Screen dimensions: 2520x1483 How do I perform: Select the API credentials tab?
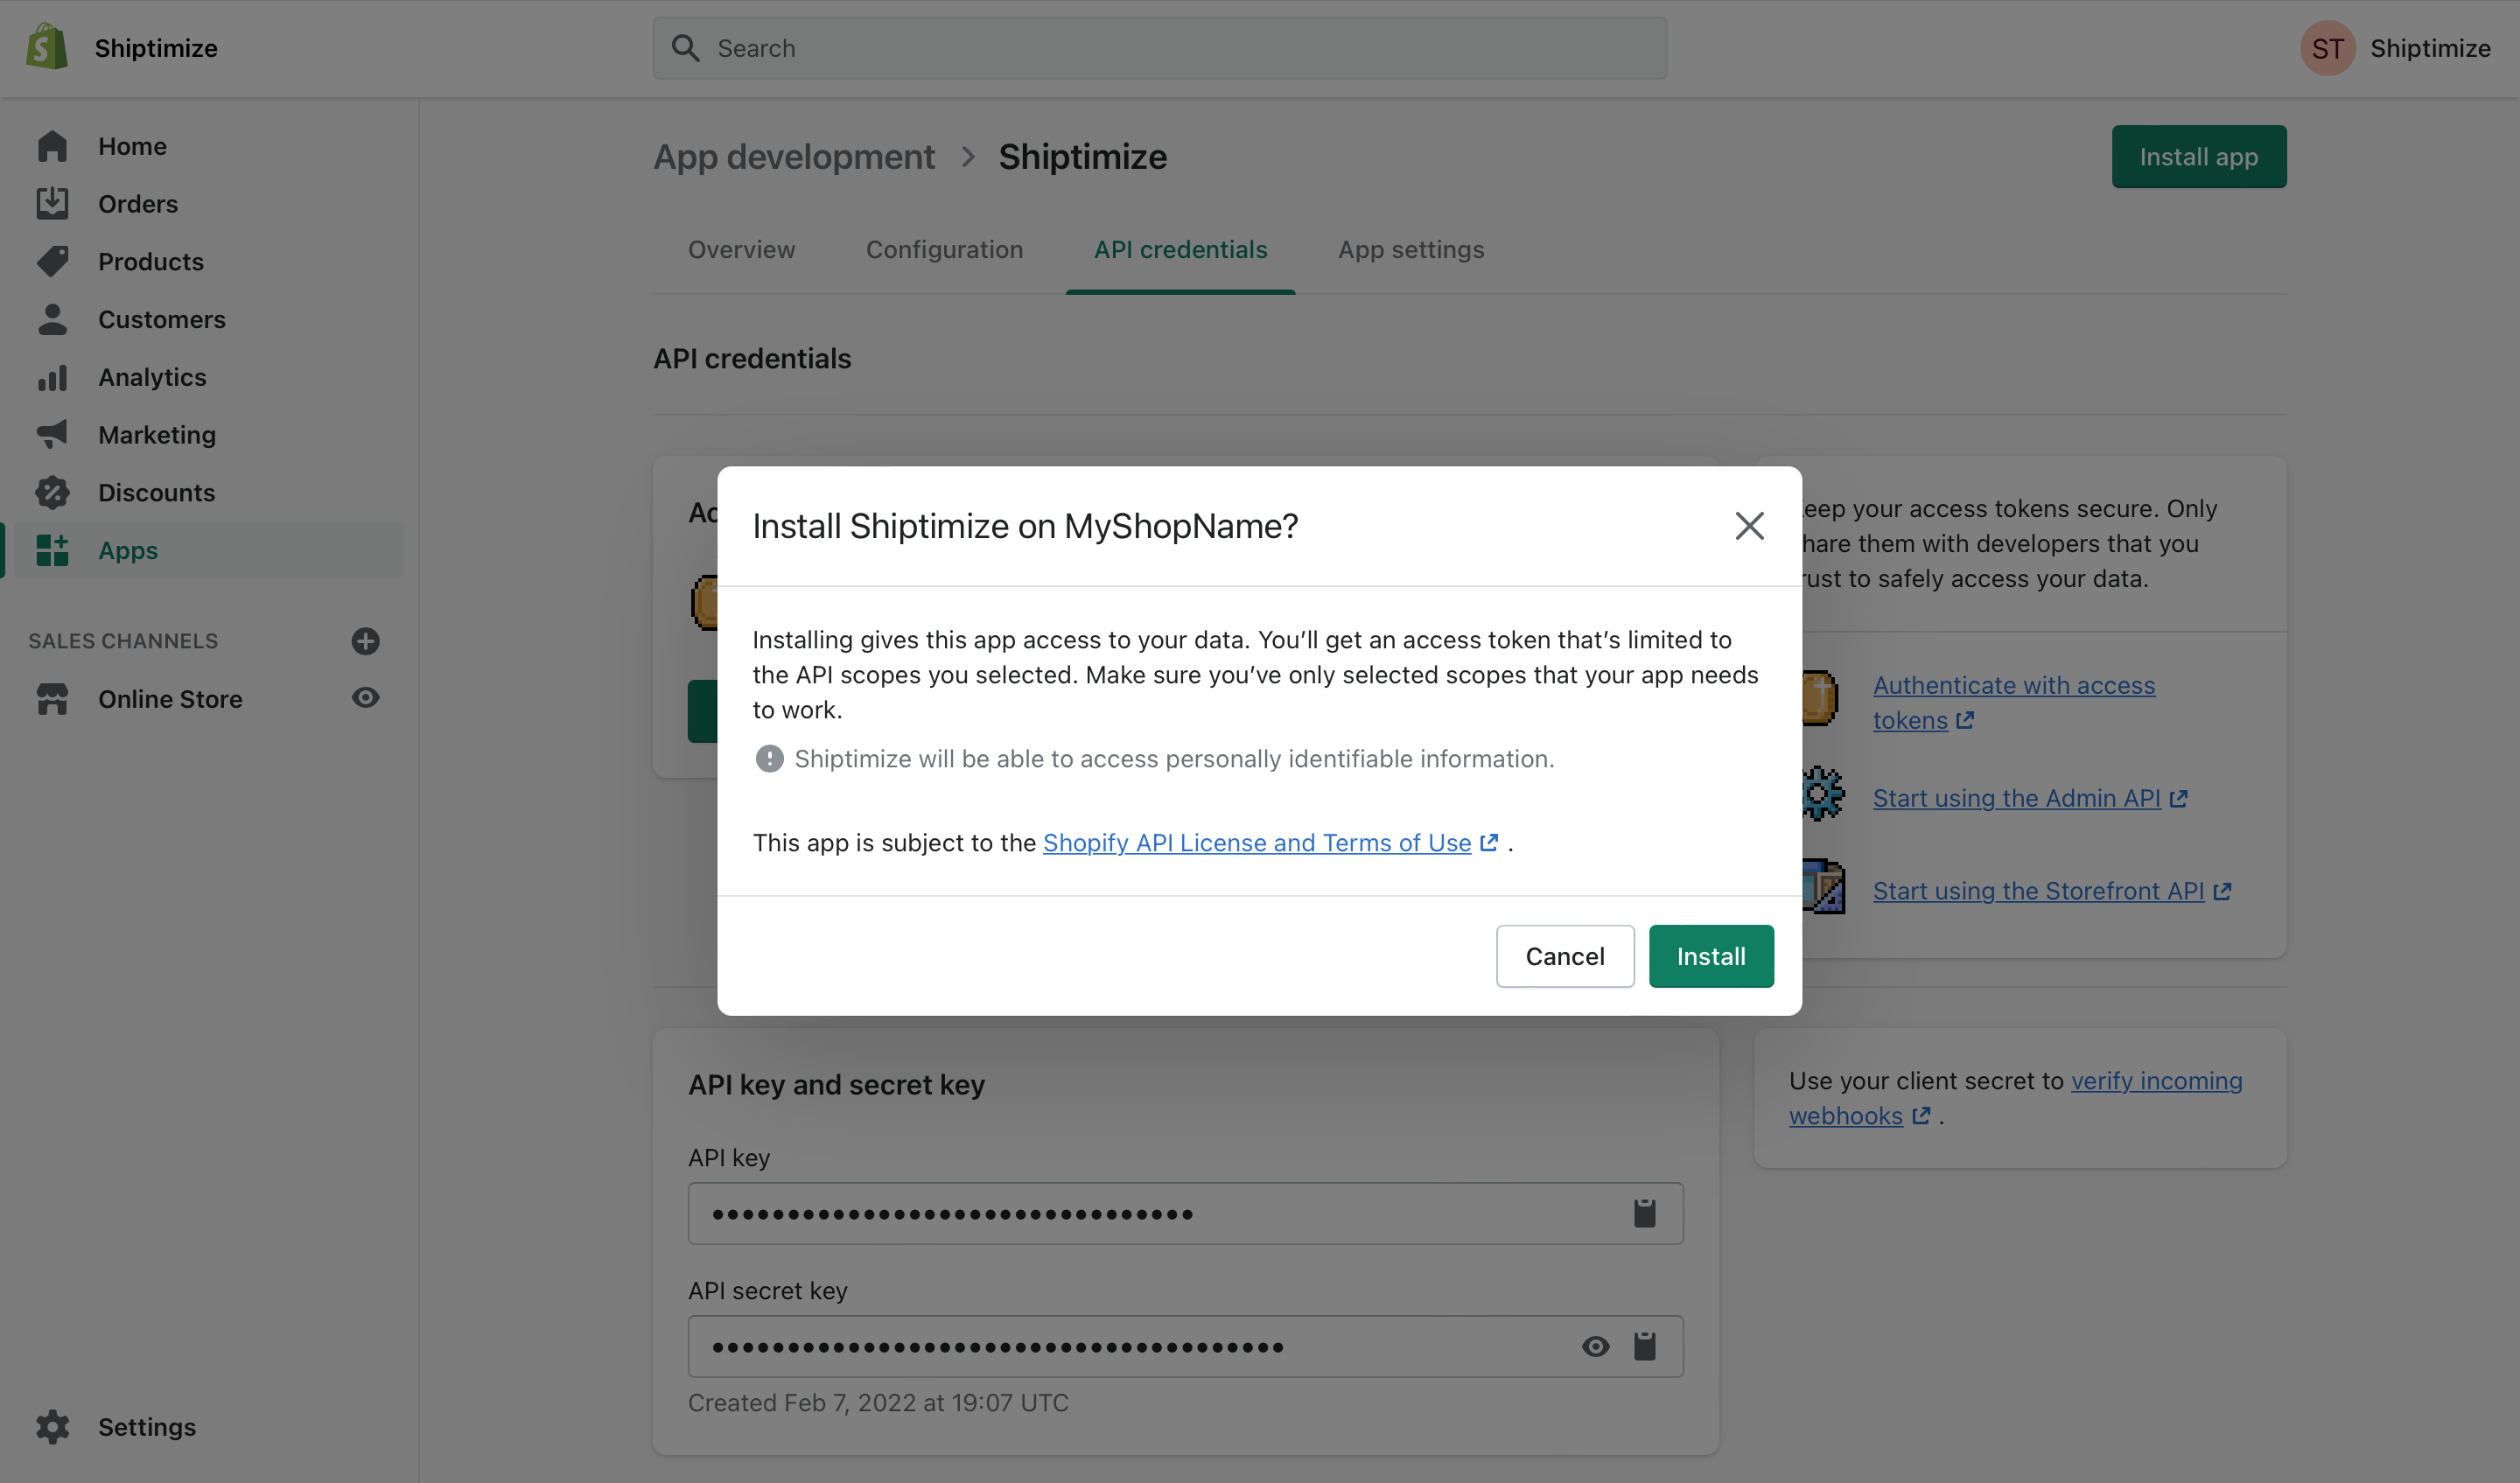[x=1180, y=250]
